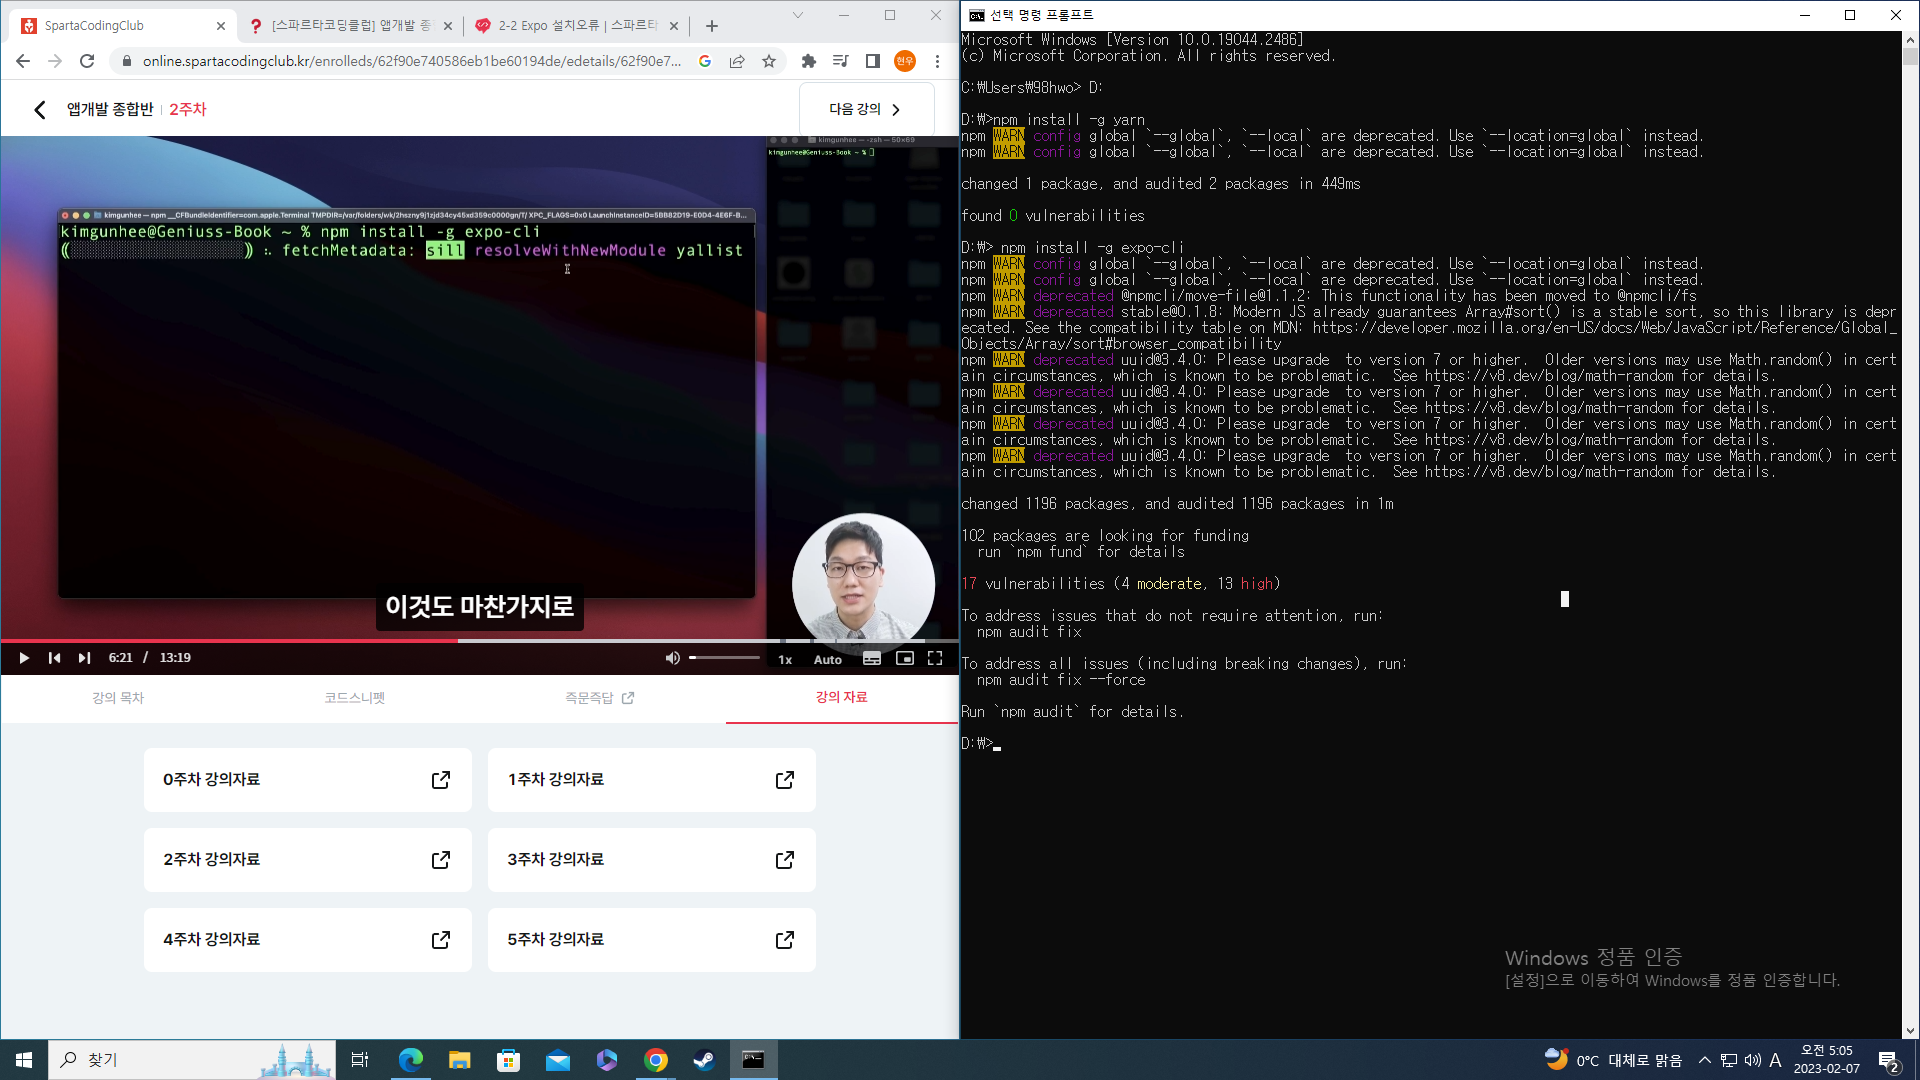Show hidden system tray icons
The height and width of the screenshot is (1080, 1920).
tap(1705, 1060)
